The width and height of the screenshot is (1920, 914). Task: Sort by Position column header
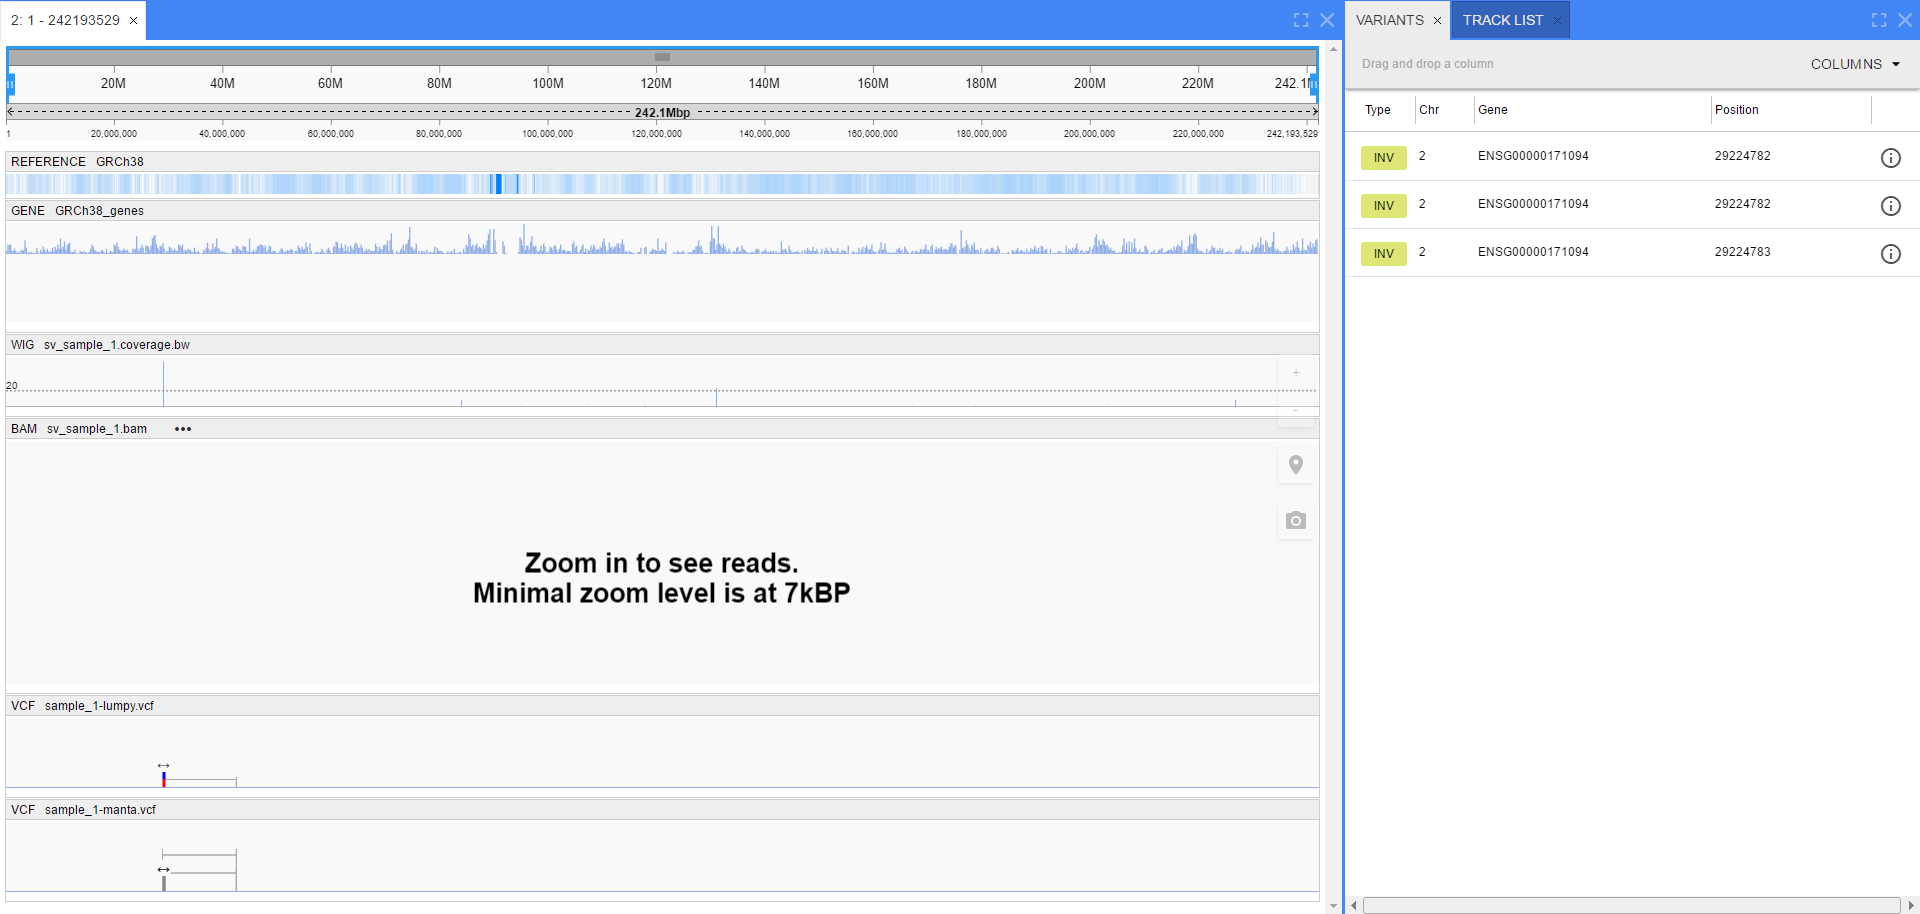tap(1737, 110)
